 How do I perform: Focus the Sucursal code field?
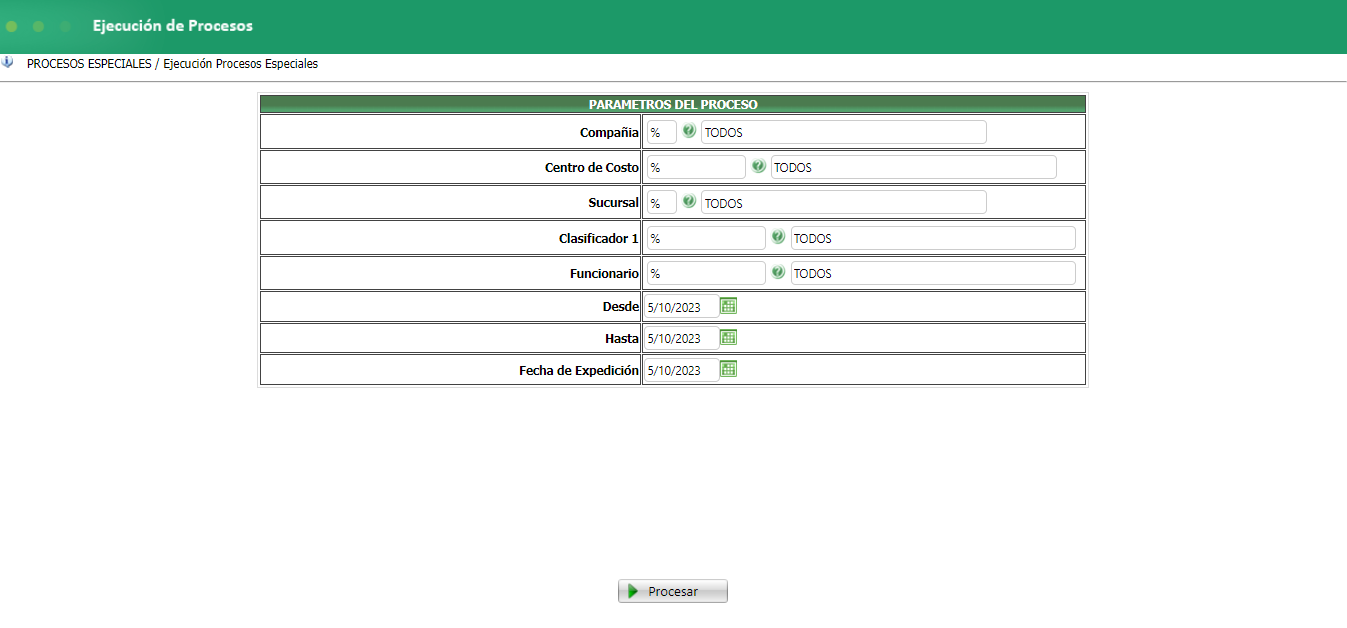point(661,202)
